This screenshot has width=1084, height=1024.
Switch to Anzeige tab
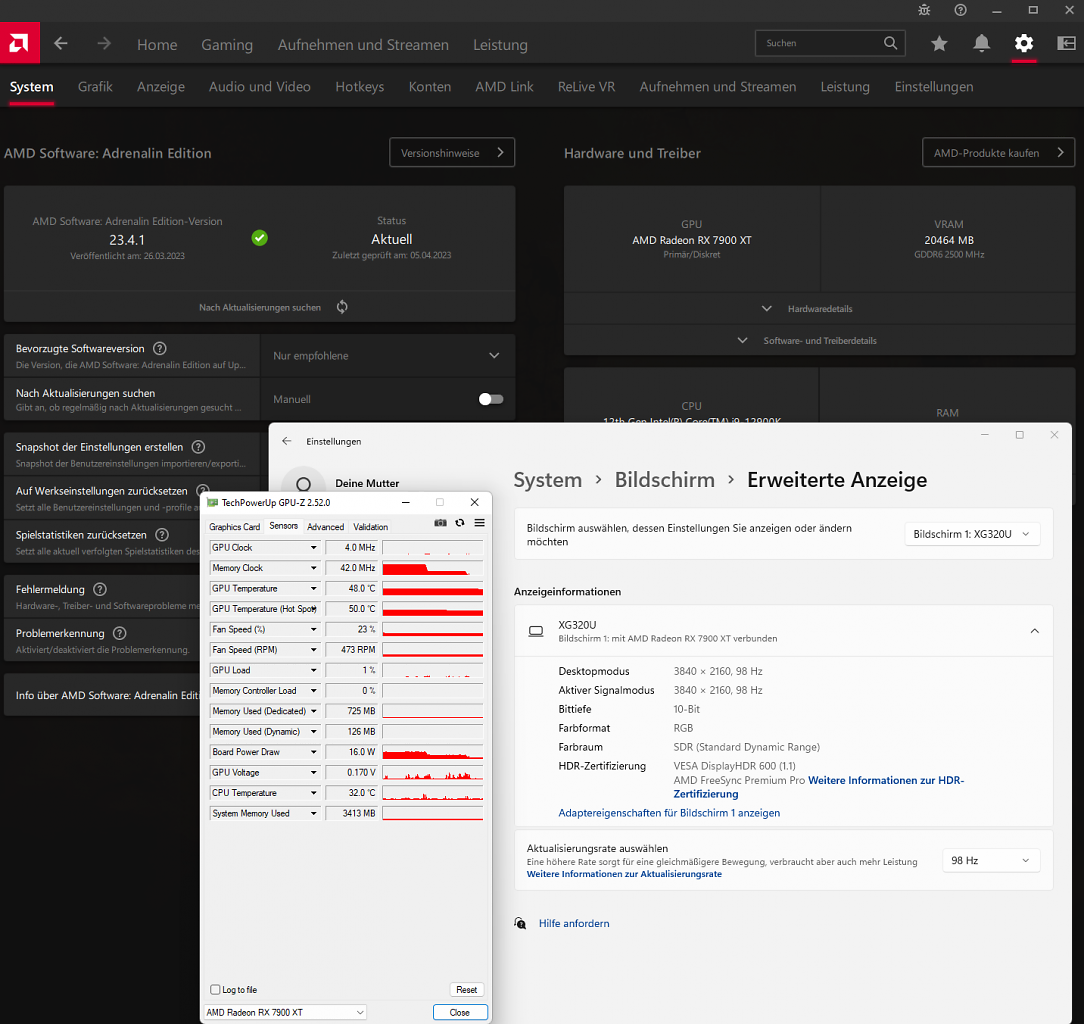coord(160,86)
